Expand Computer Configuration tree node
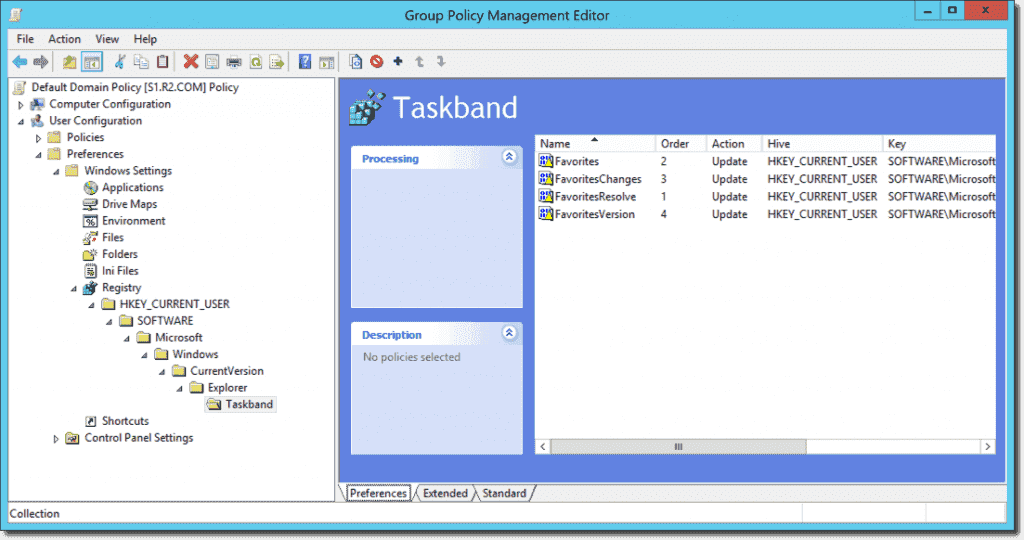1024x540 pixels. pos(20,104)
